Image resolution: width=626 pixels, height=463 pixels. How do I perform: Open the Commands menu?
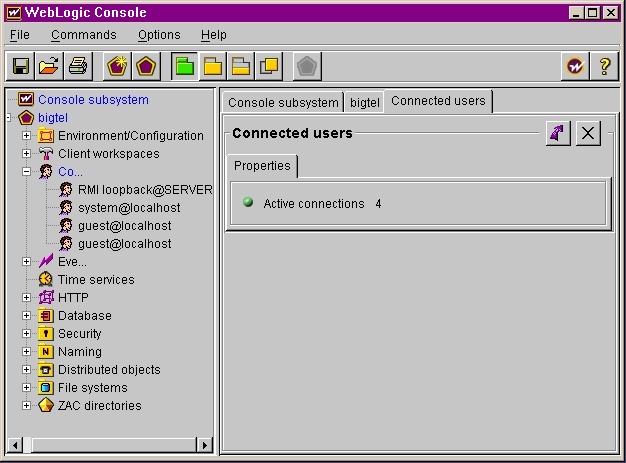point(84,35)
